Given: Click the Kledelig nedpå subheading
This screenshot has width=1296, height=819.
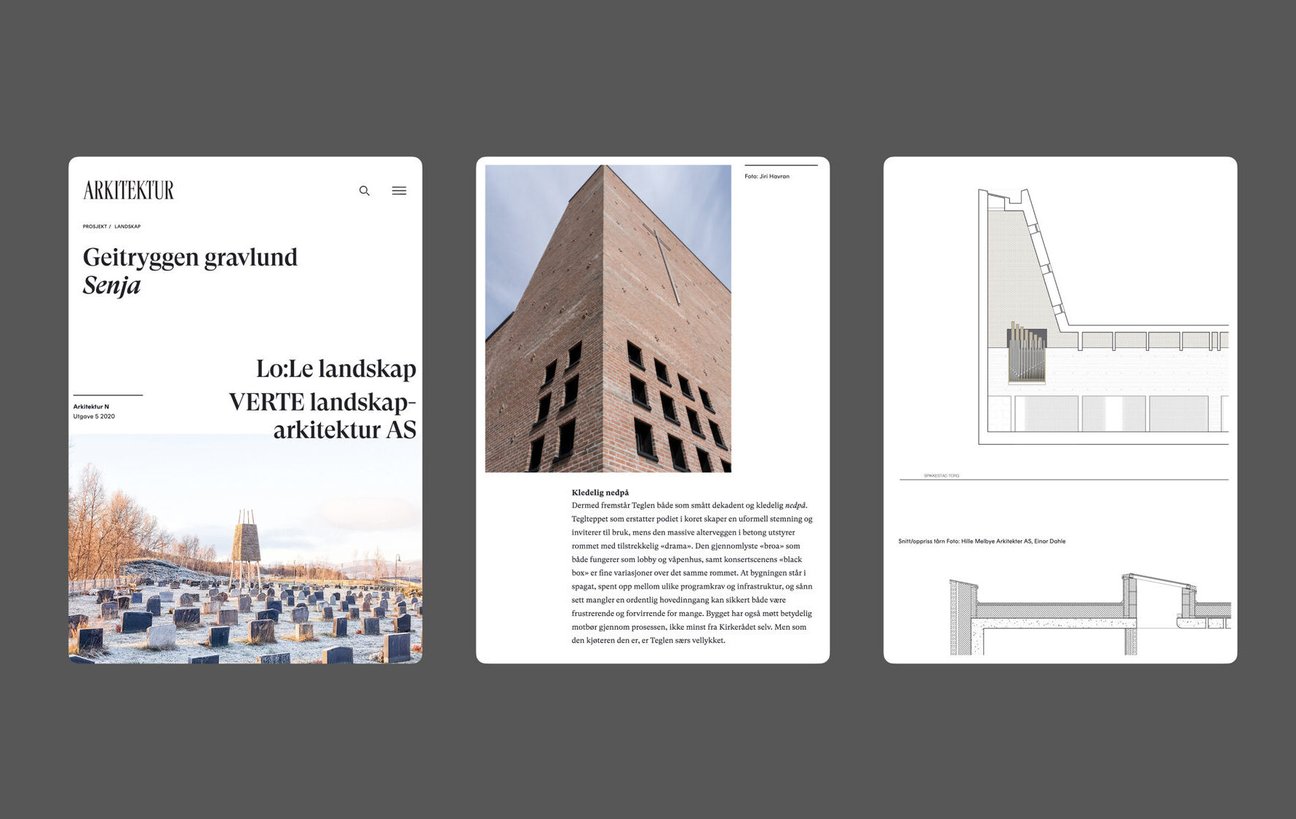Looking at the screenshot, I should 600,493.
